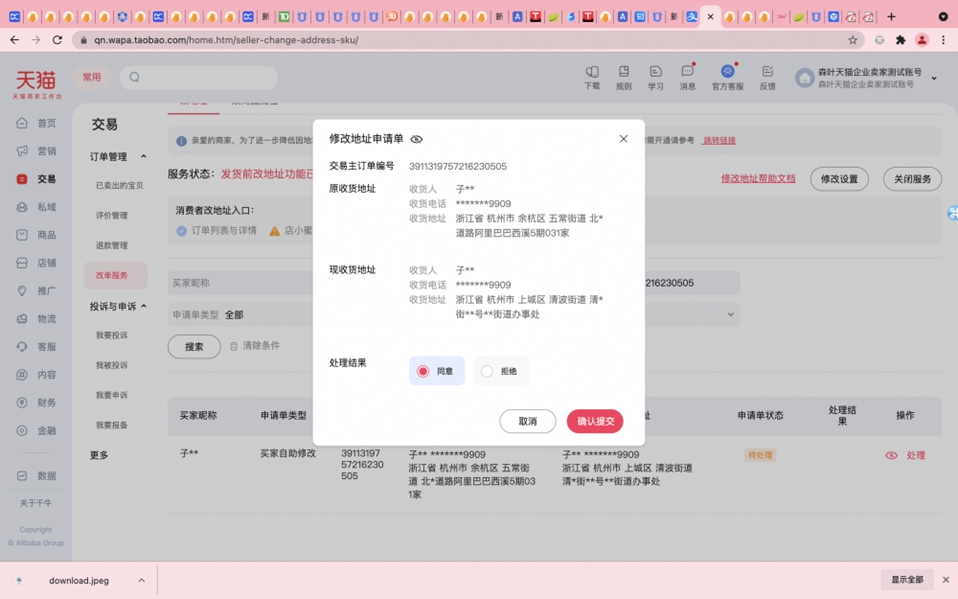Expand download.jpeg options chevron in downloads bar
This screenshot has width=958, height=599.
point(141,580)
